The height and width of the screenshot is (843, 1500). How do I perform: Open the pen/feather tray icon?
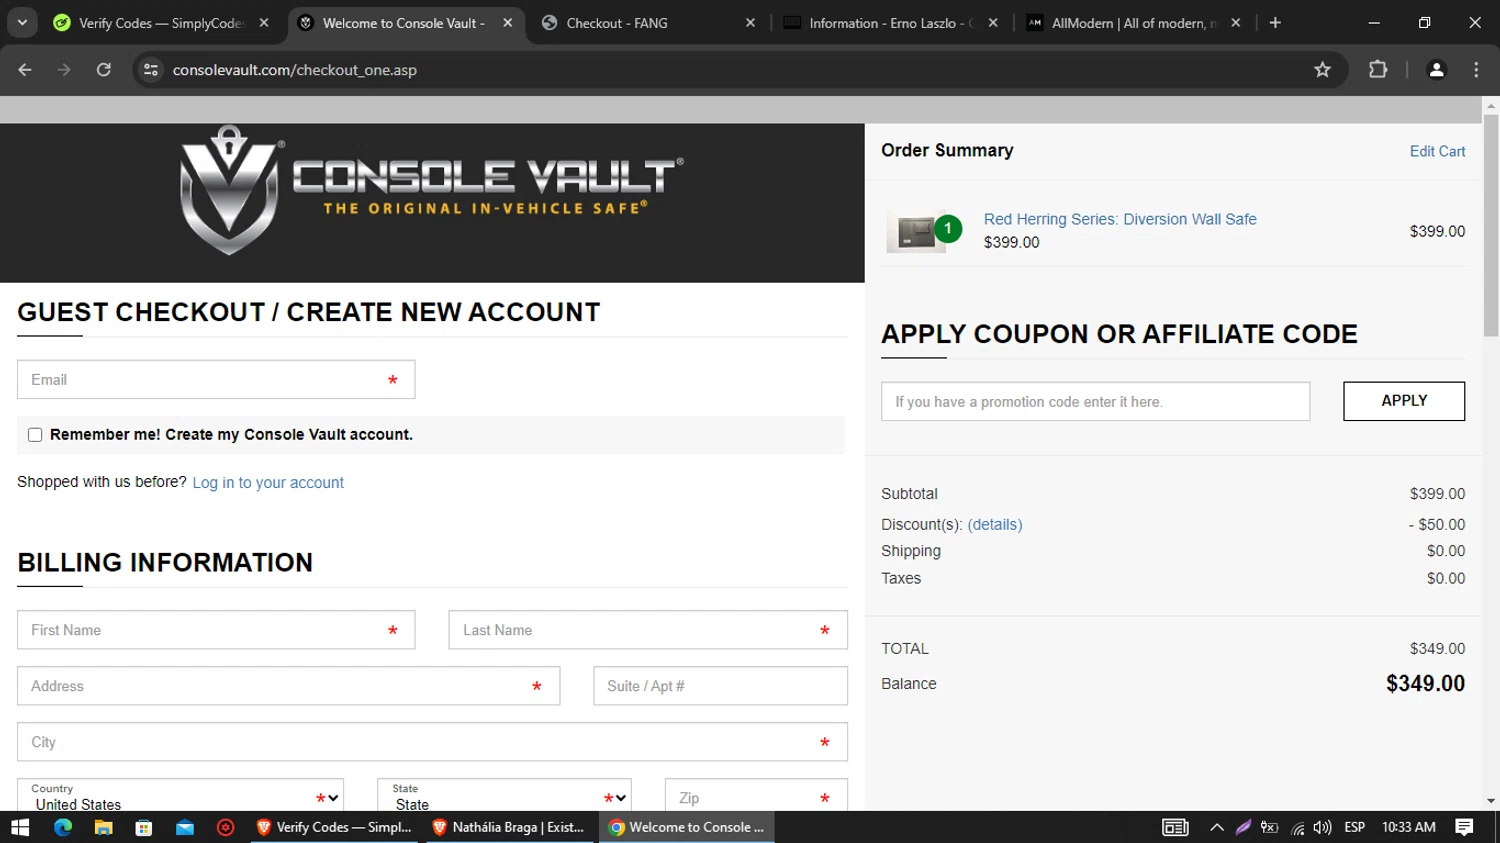point(1243,827)
